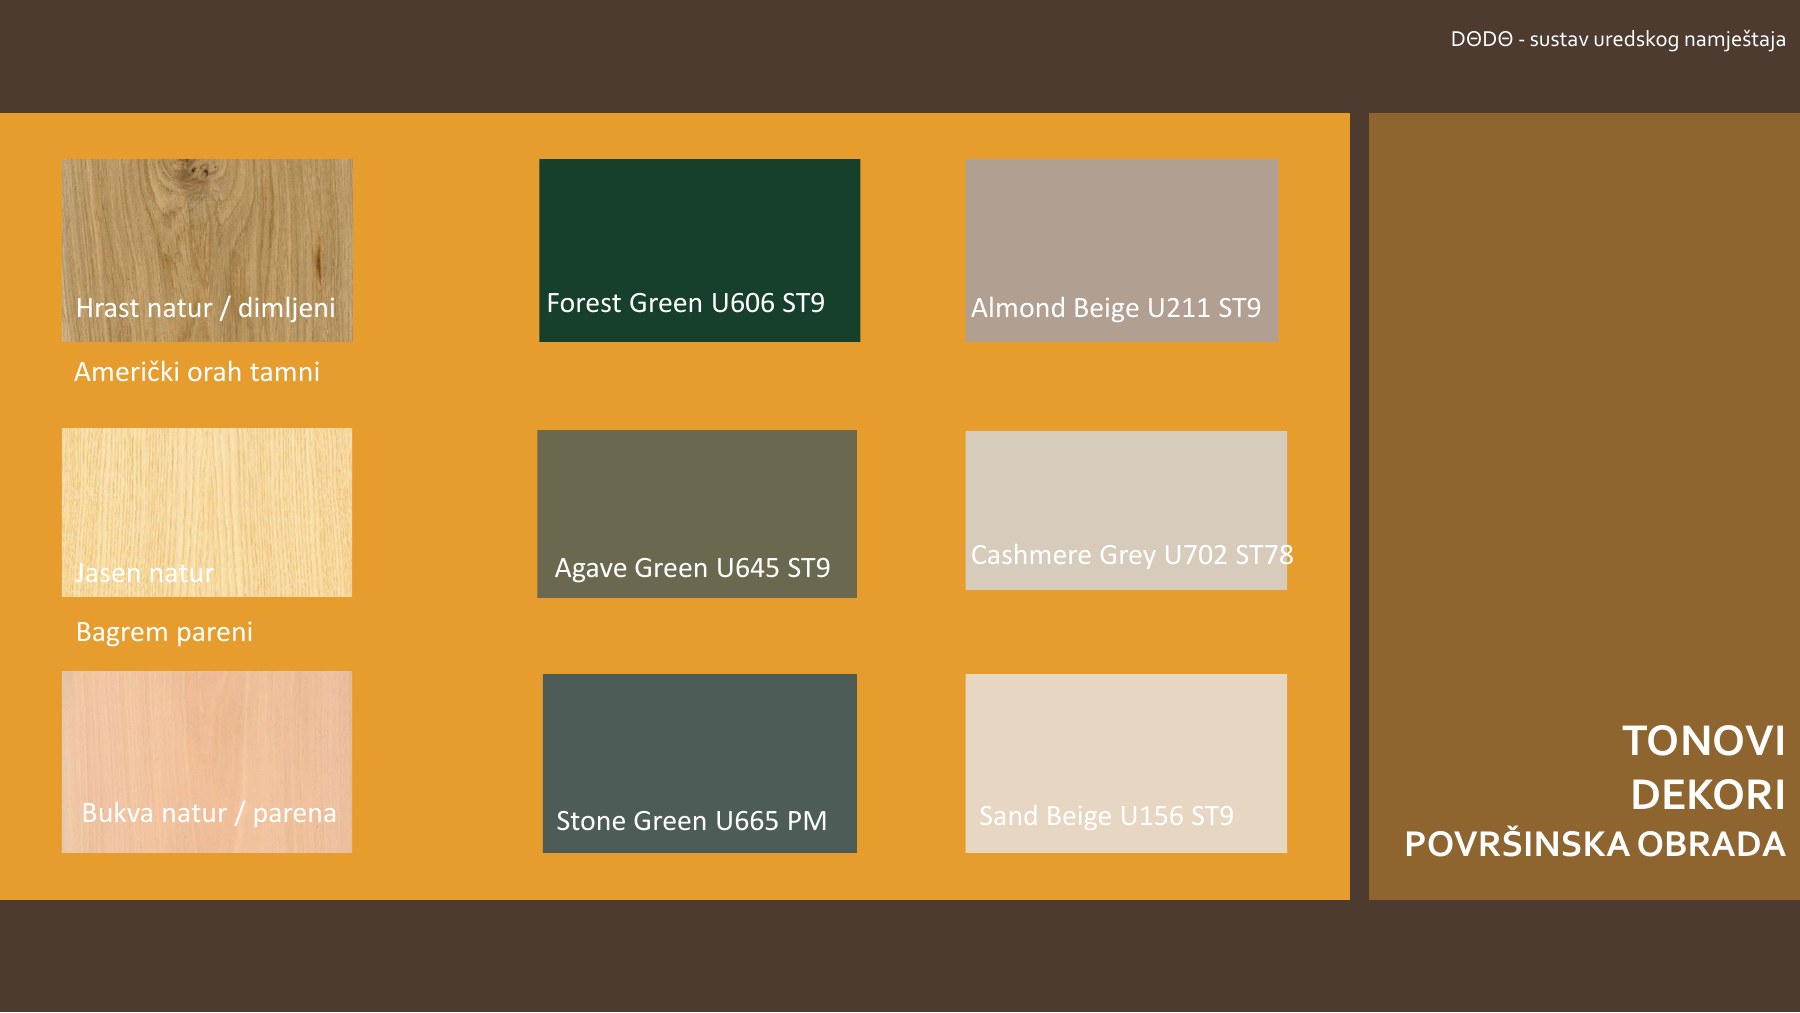Click the Bagrem pareni label
This screenshot has width=1800, height=1013.
[x=164, y=632]
